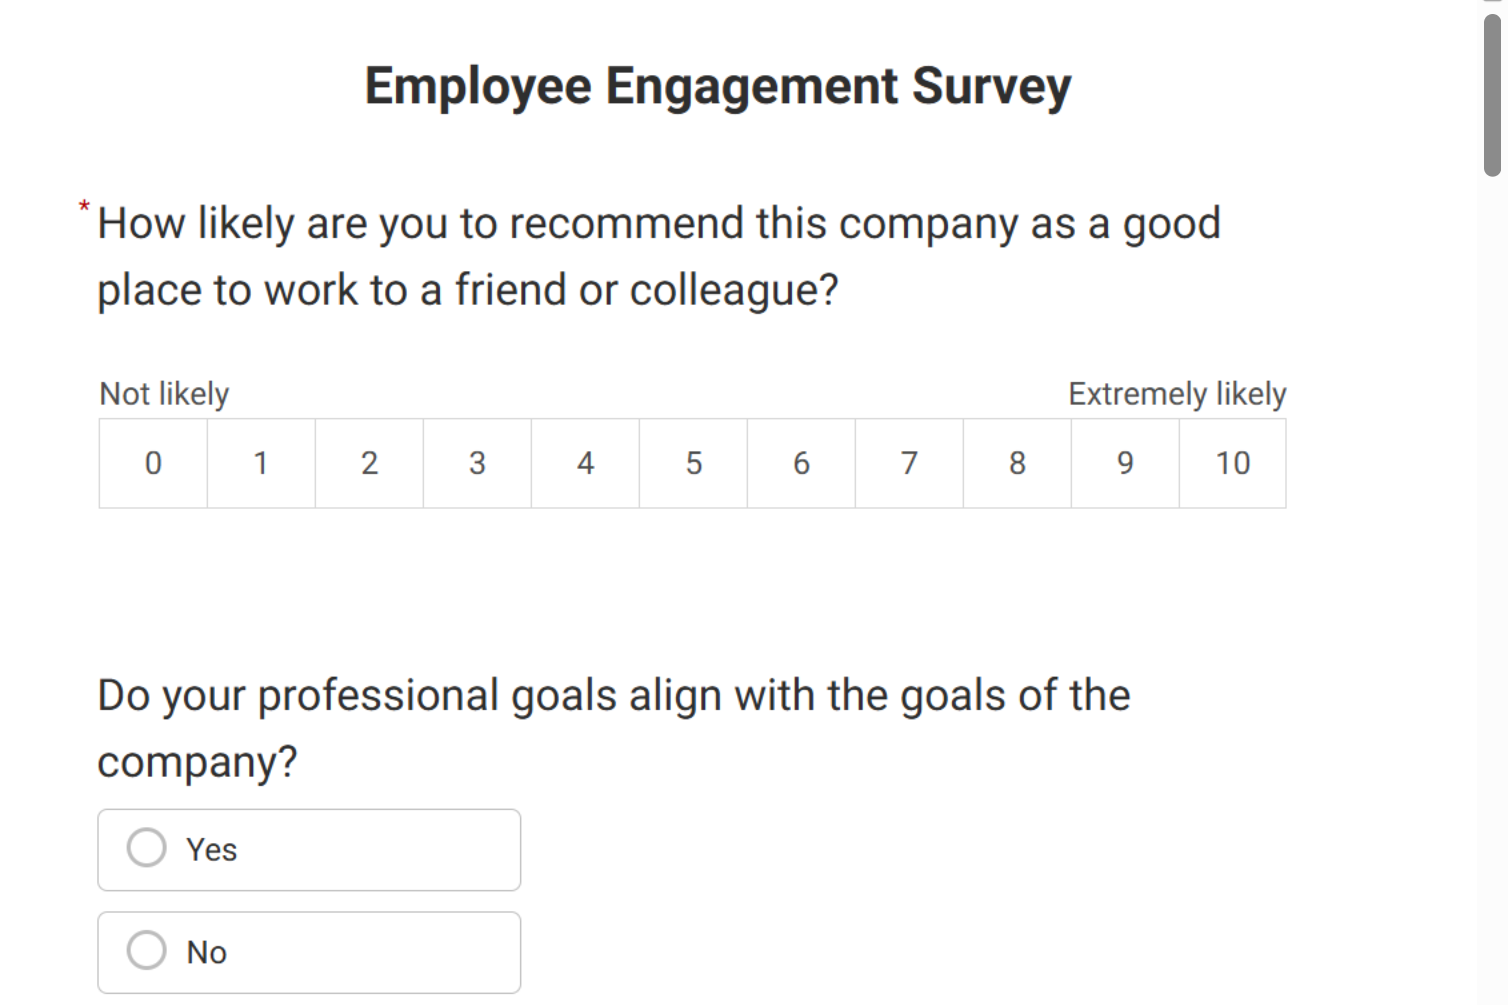The height and width of the screenshot is (1005, 1508).
Task: Click the No answer option box
Action: click(x=309, y=952)
